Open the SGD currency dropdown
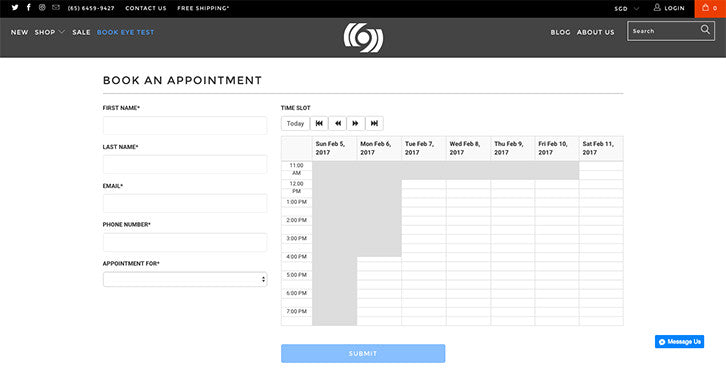Screen dimensions: 726x370 coord(626,8)
